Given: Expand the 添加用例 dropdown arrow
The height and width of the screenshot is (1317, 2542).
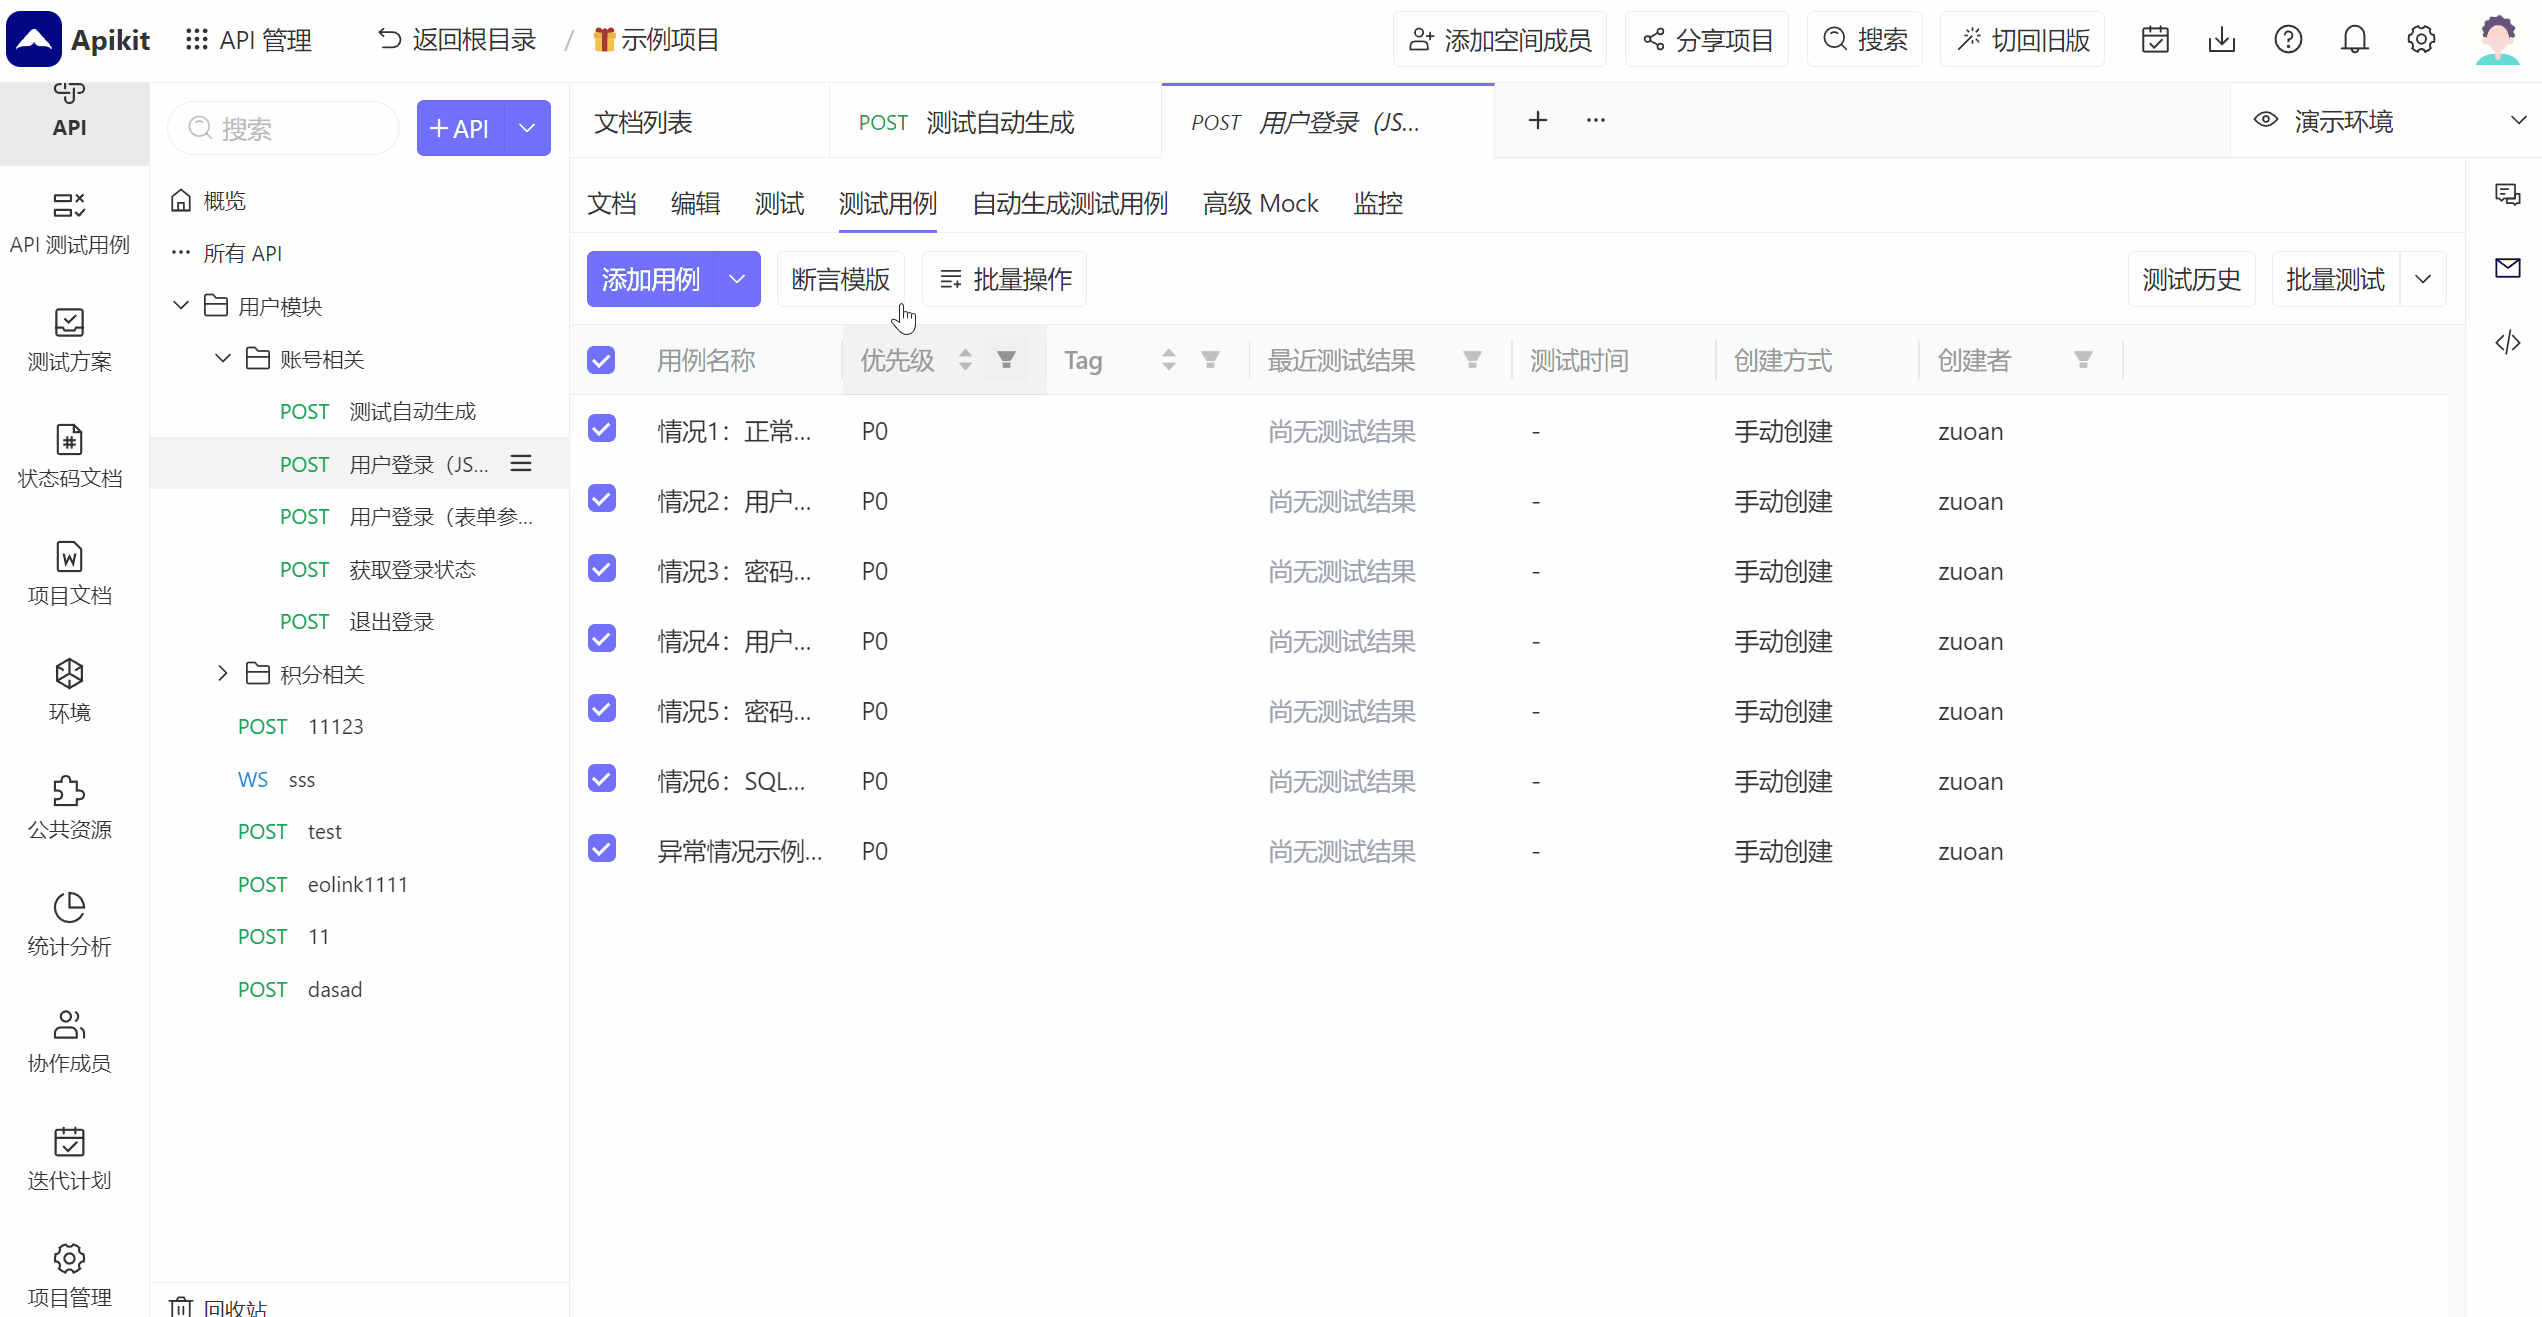Looking at the screenshot, I should (x=737, y=279).
